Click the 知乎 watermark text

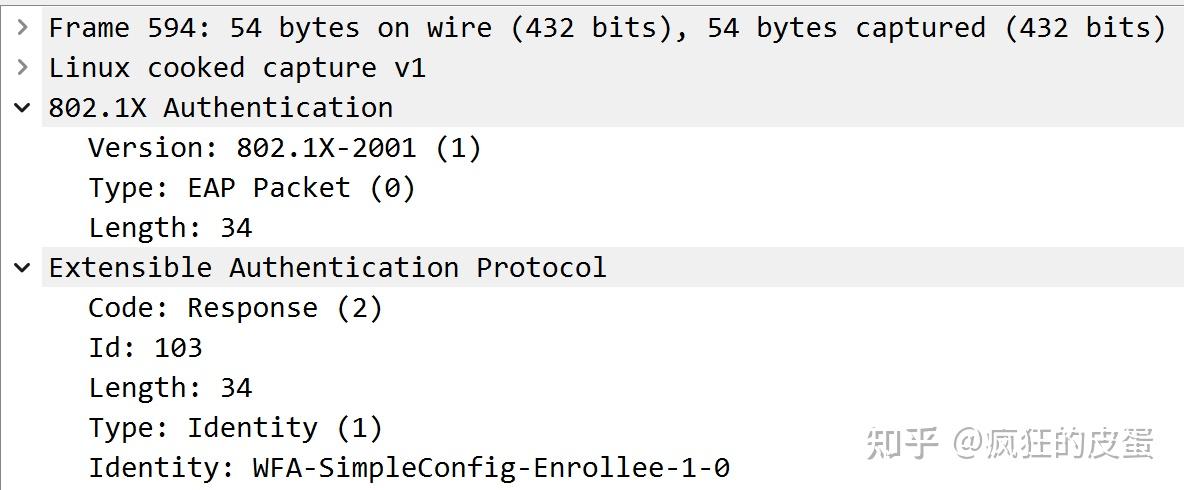click(901, 443)
